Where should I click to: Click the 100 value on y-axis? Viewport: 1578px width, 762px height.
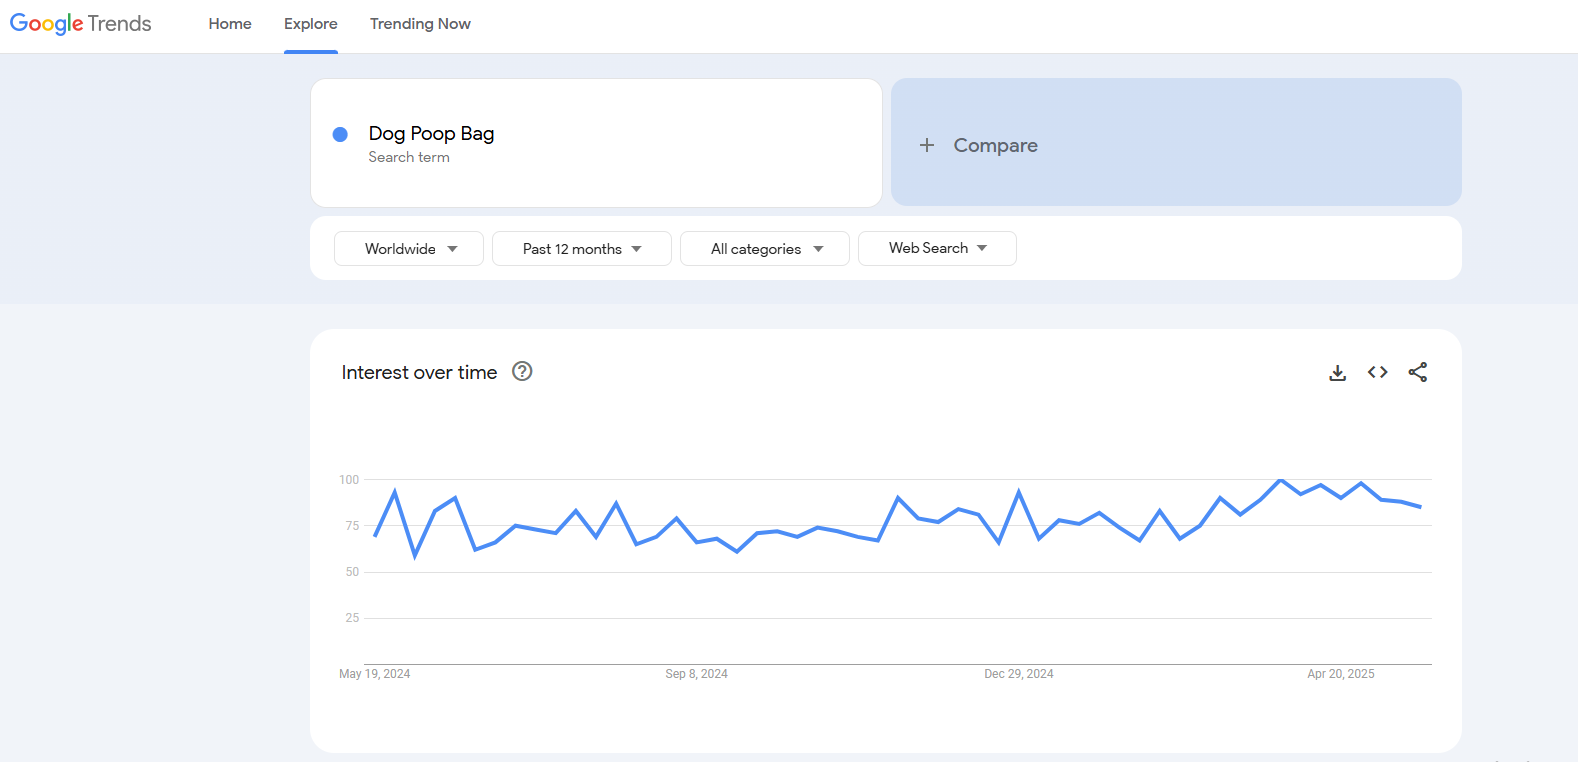pyautogui.click(x=349, y=480)
